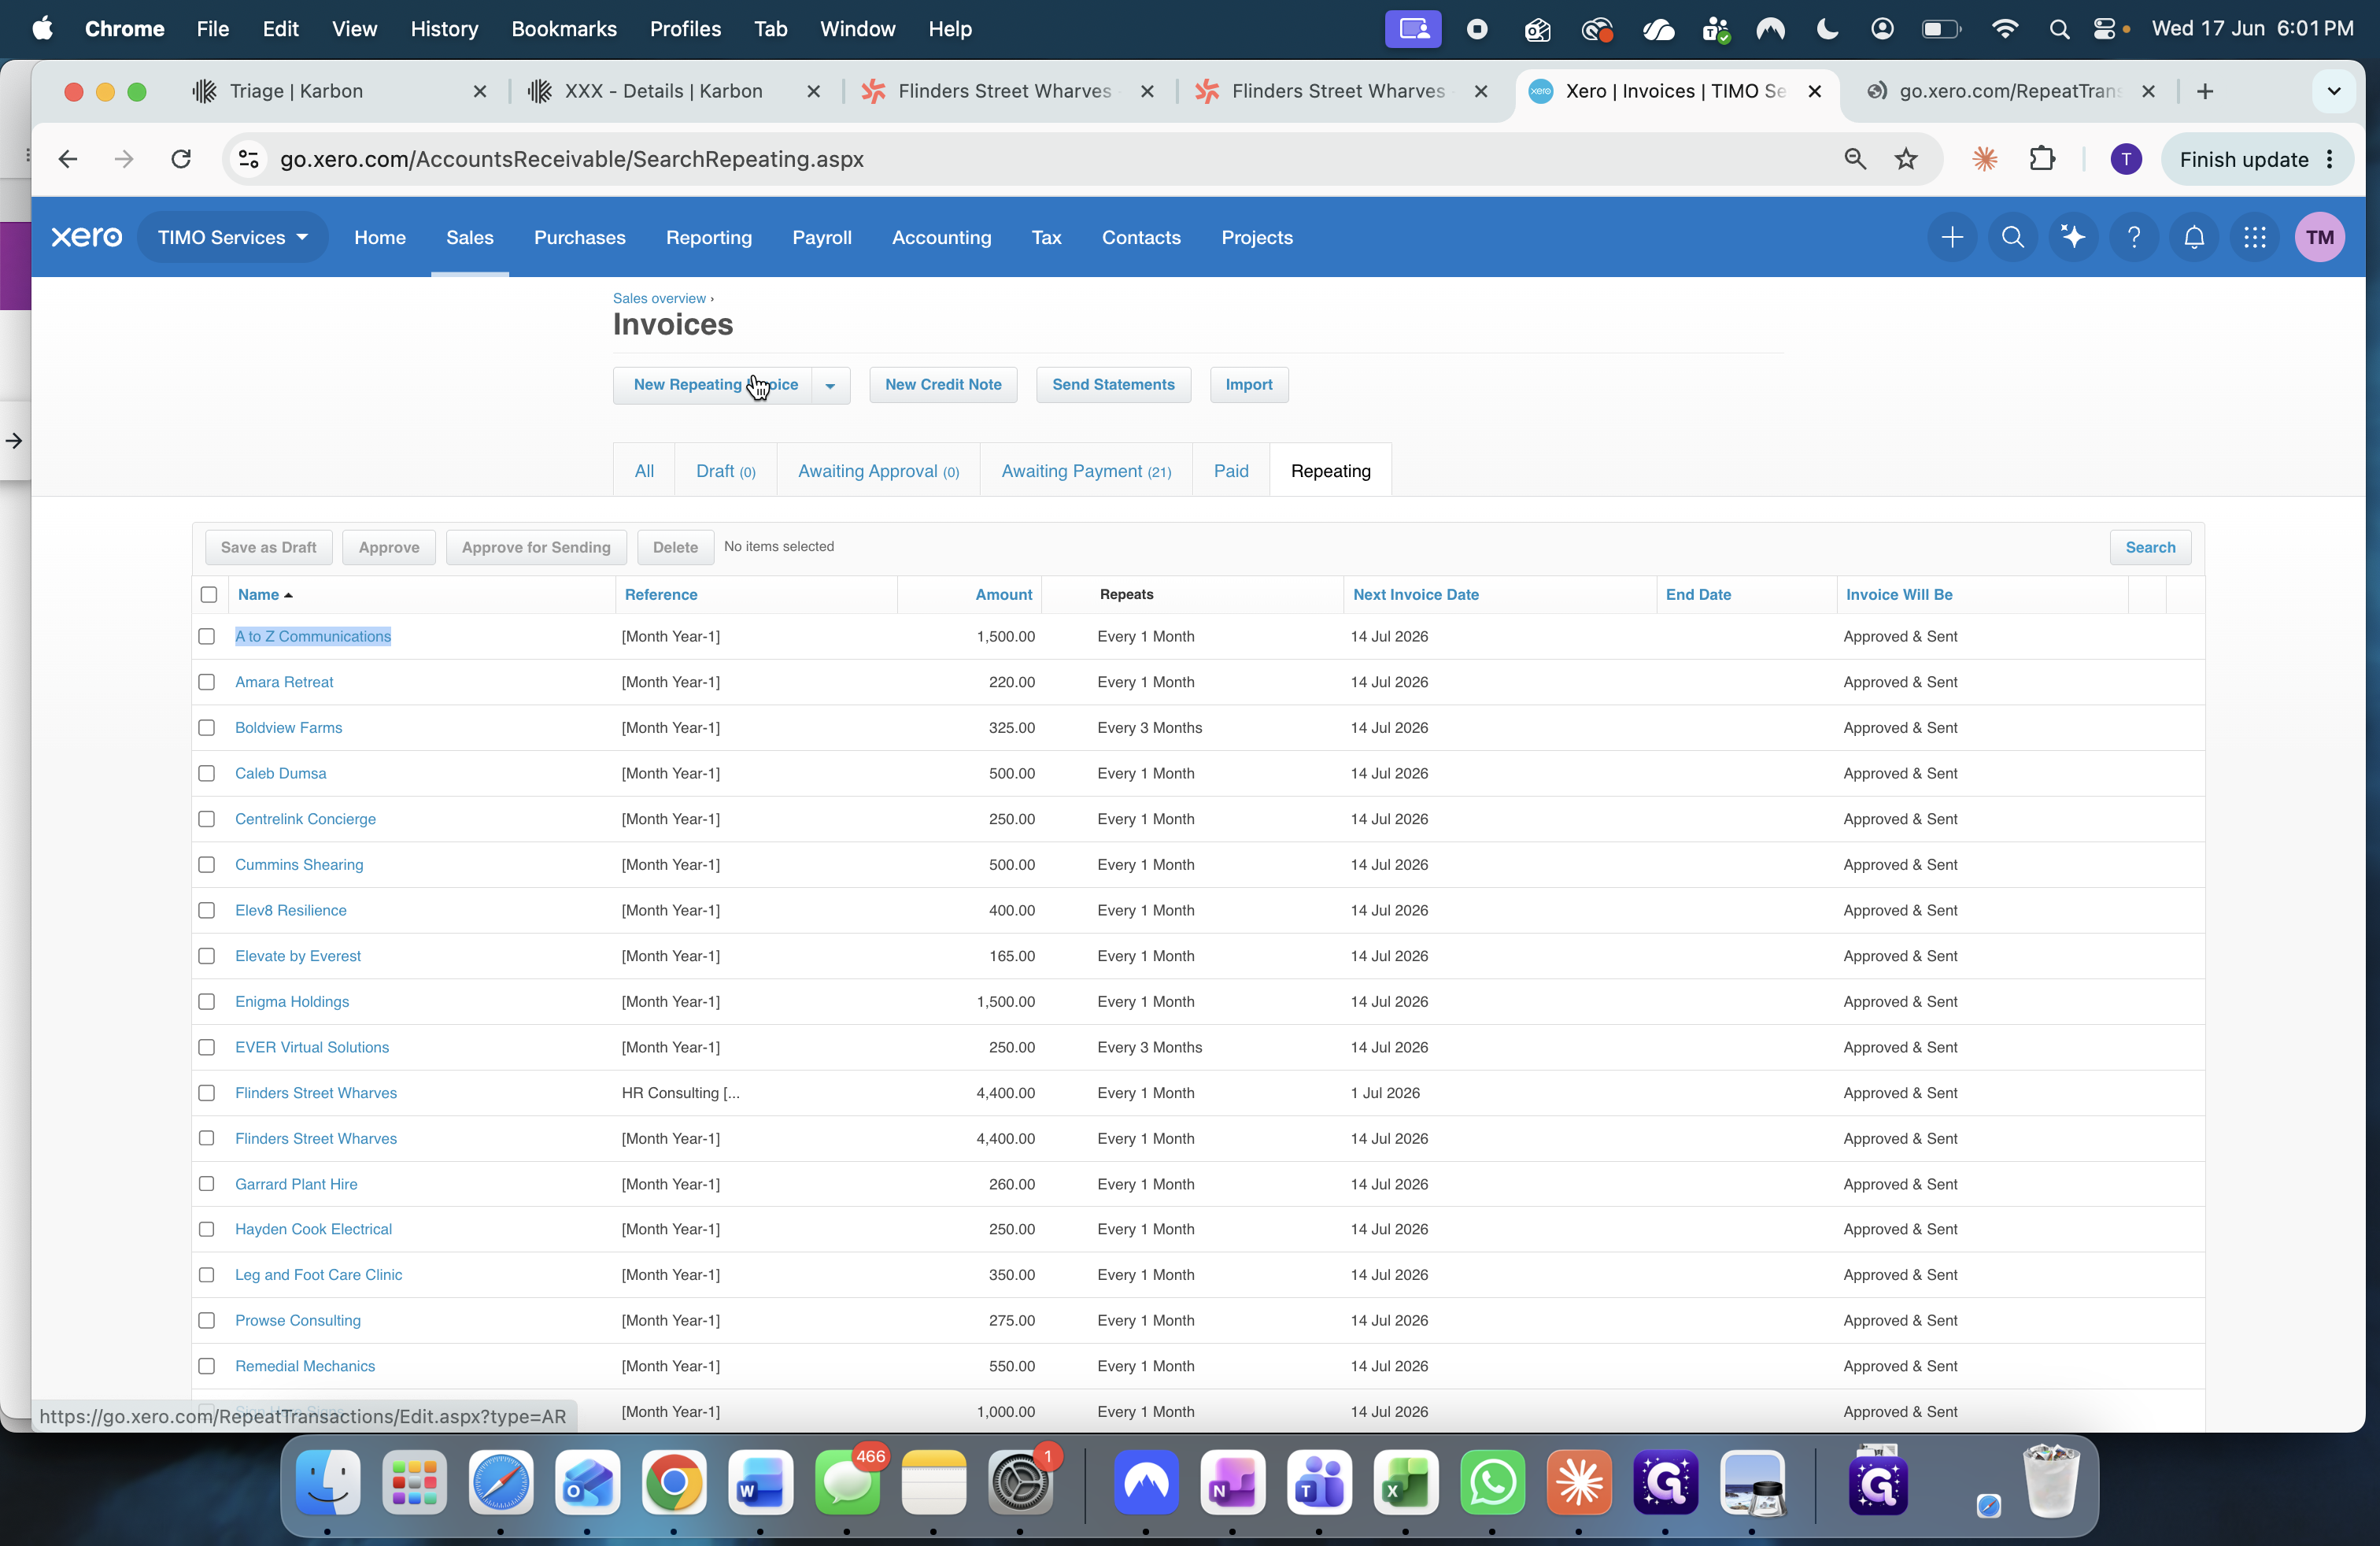The width and height of the screenshot is (2380, 1546).
Task: Tick the checkbox for Amara Retreat
Action: pyautogui.click(x=206, y=682)
